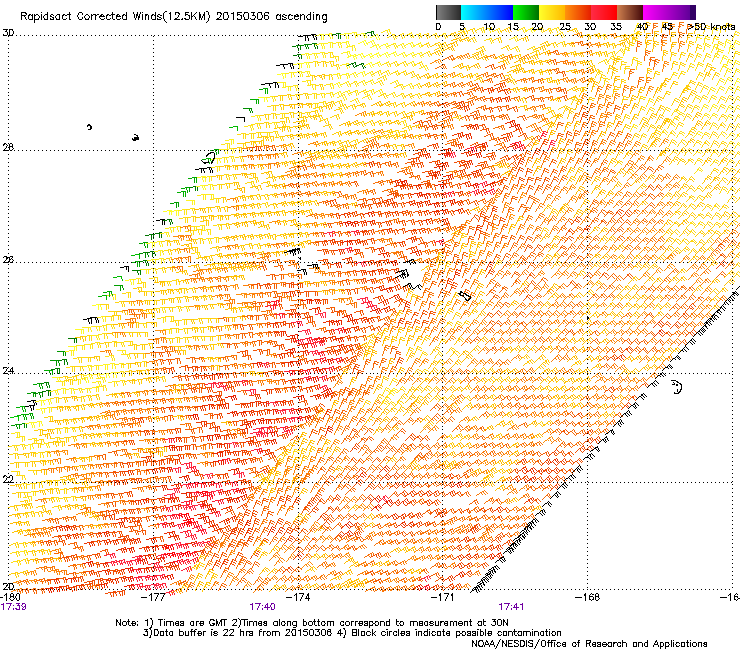Click the longitude label -177 on the bottom axis

[153, 597]
